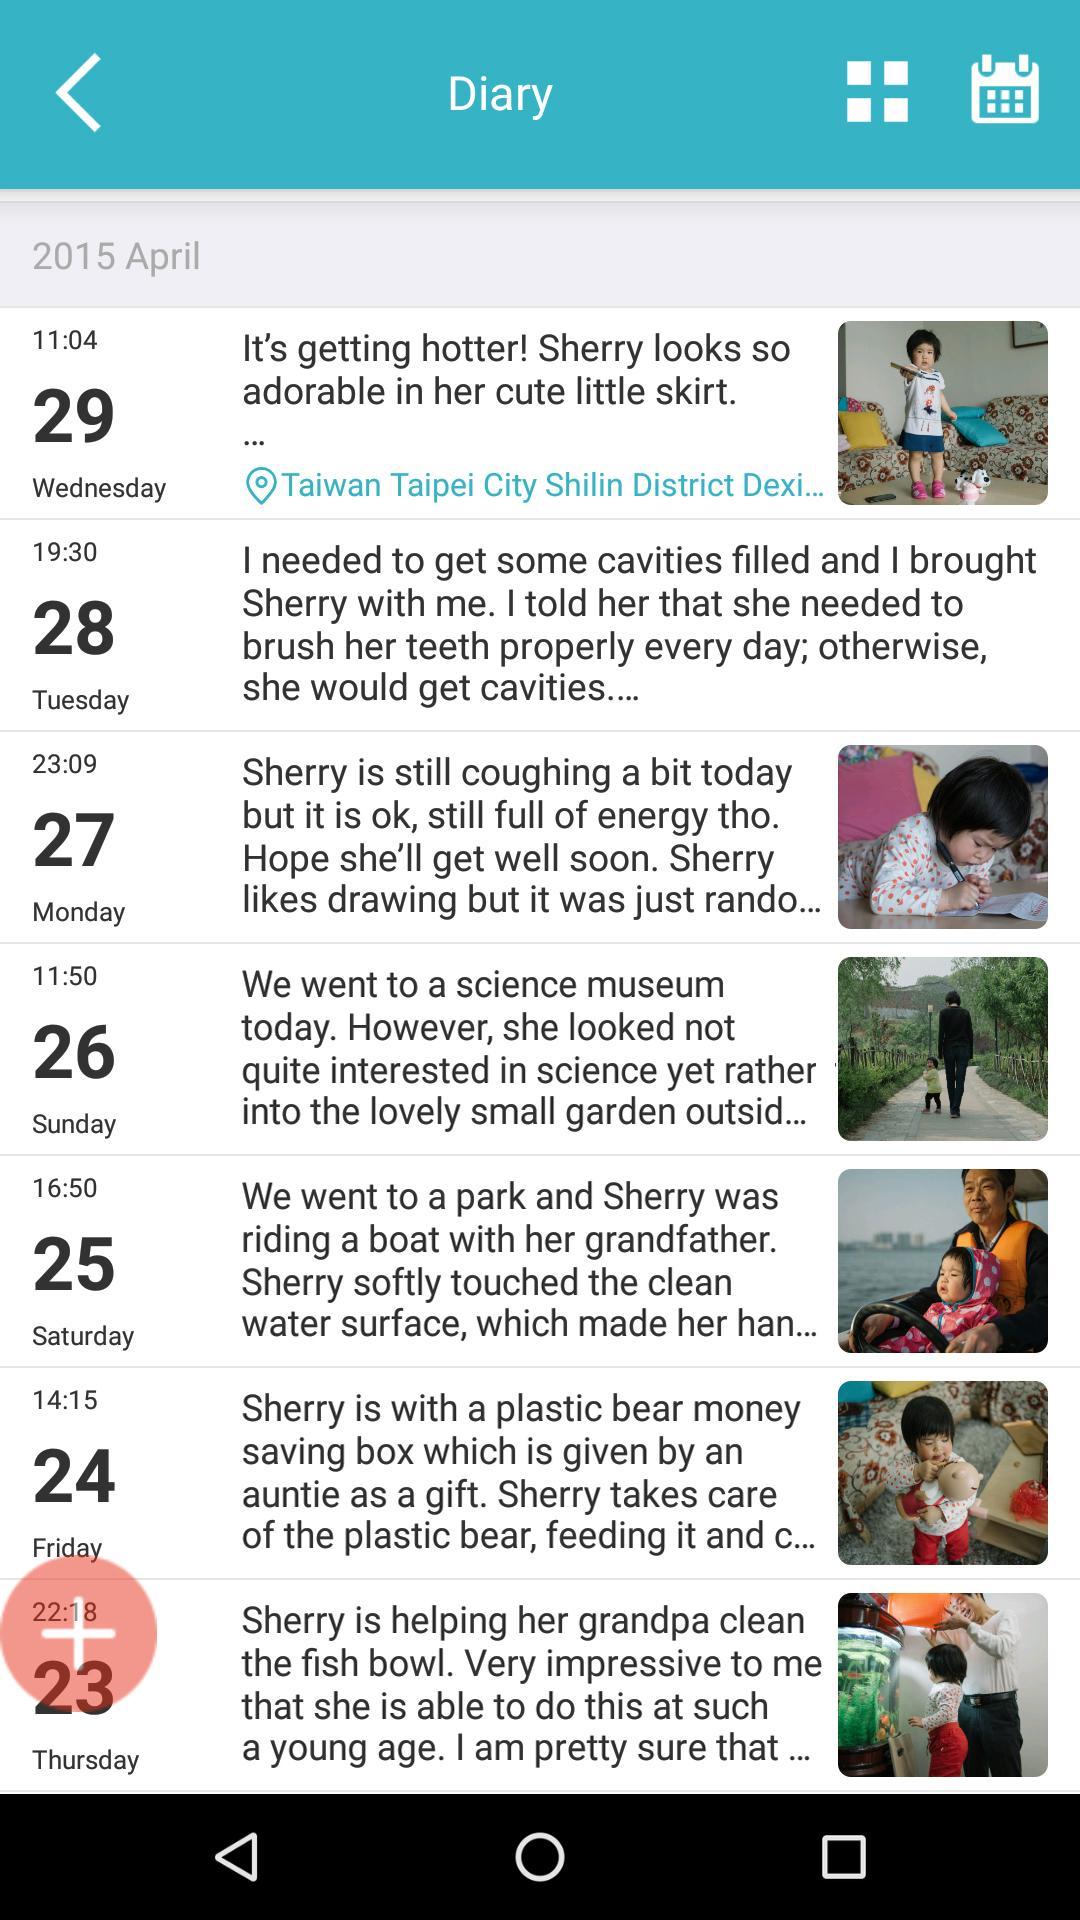Open the Taiwan Taipei City Shilin District link
Viewport: 1080px width, 1920px height.
[x=552, y=485]
